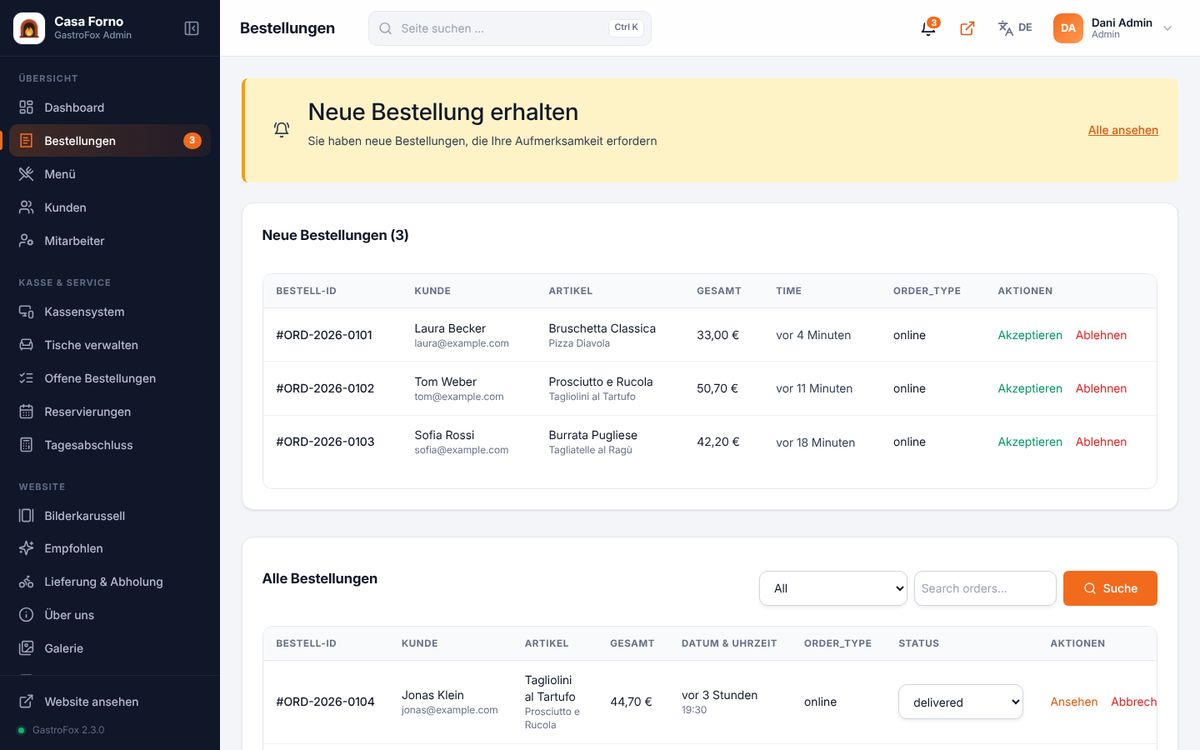This screenshot has height=750, width=1200.
Task: Click the Galerie image icon
Action: tap(26, 649)
